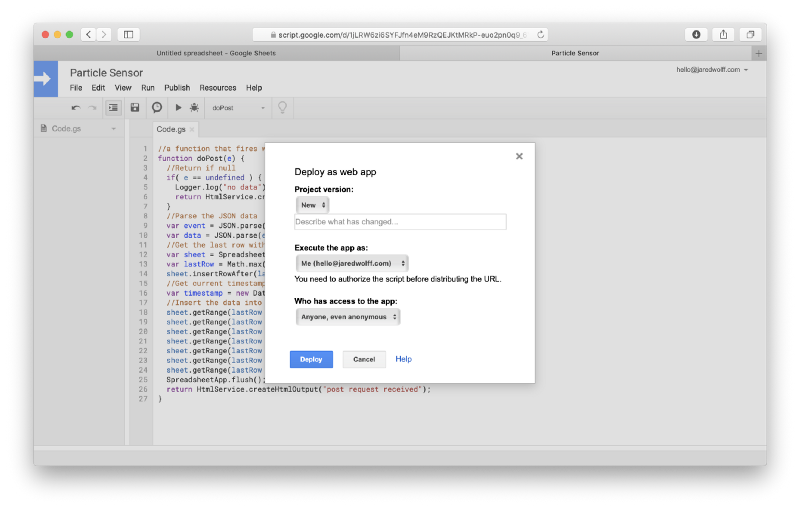Click the Particle Sensor project title
The height and width of the screenshot is (510, 800).
coord(106,72)
